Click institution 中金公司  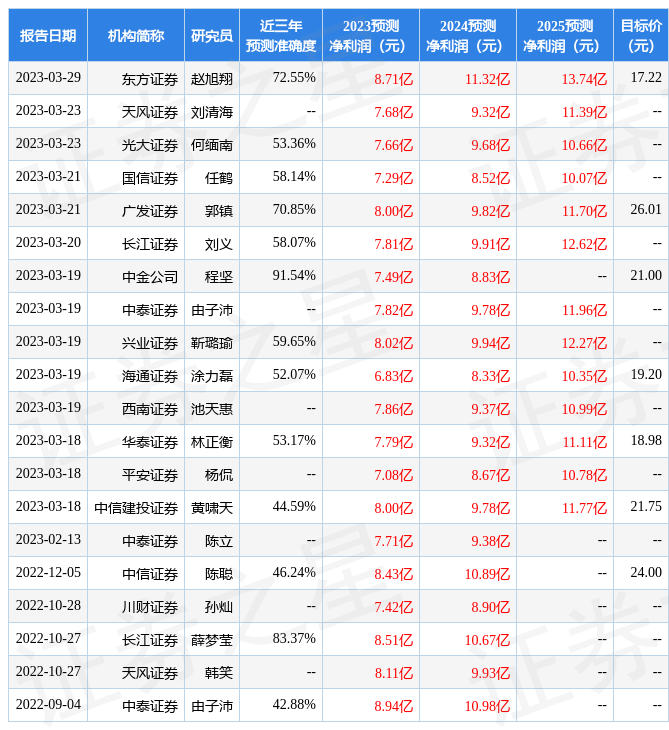149,277
